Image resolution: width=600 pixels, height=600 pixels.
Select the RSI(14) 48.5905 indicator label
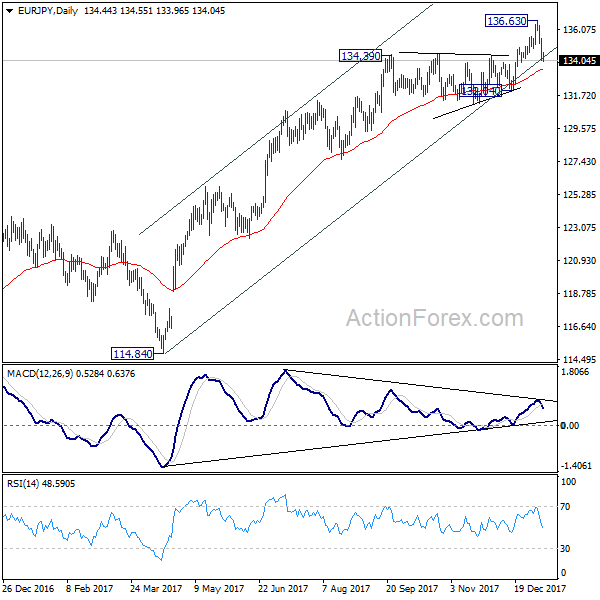coord(41,484)
